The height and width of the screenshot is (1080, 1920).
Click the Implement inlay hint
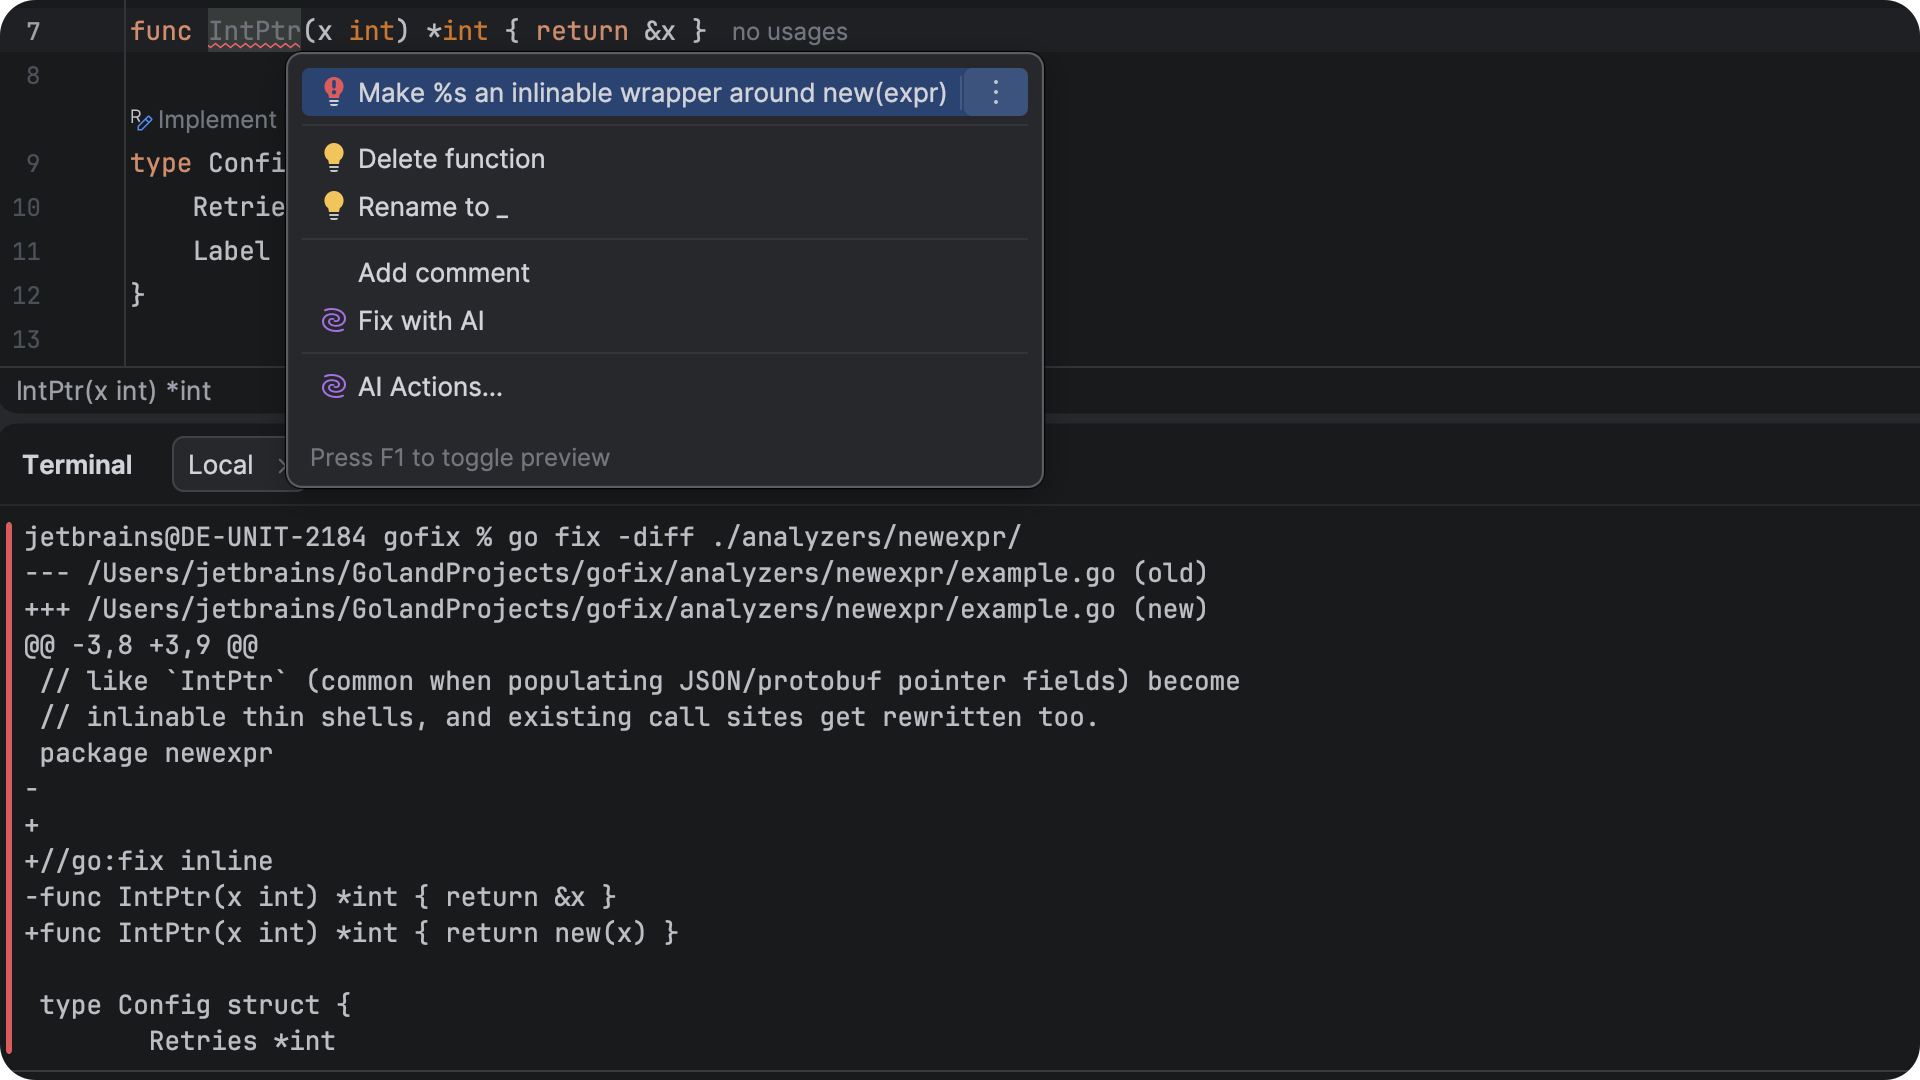point(217,120)
